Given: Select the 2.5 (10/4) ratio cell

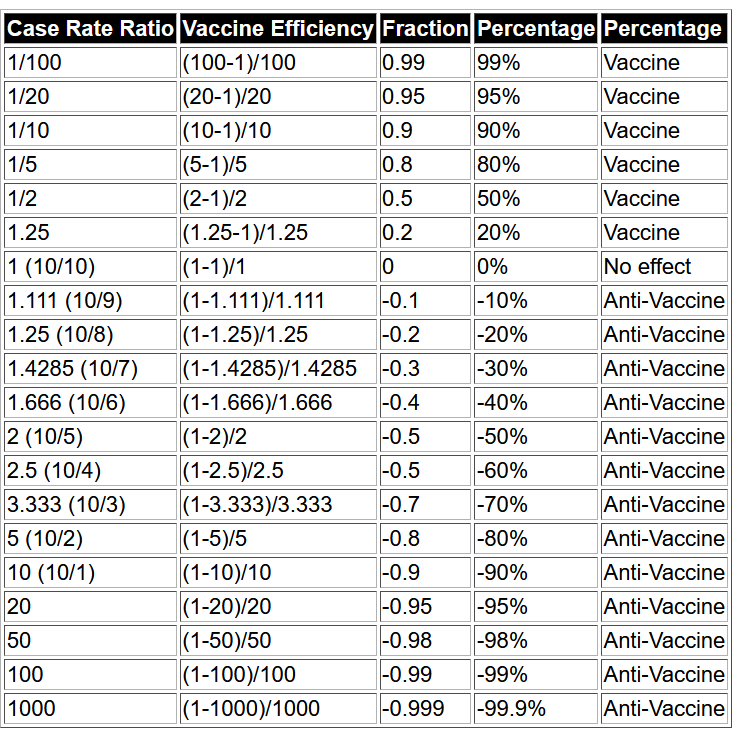Looking at the screenshot, I should 90,470.
